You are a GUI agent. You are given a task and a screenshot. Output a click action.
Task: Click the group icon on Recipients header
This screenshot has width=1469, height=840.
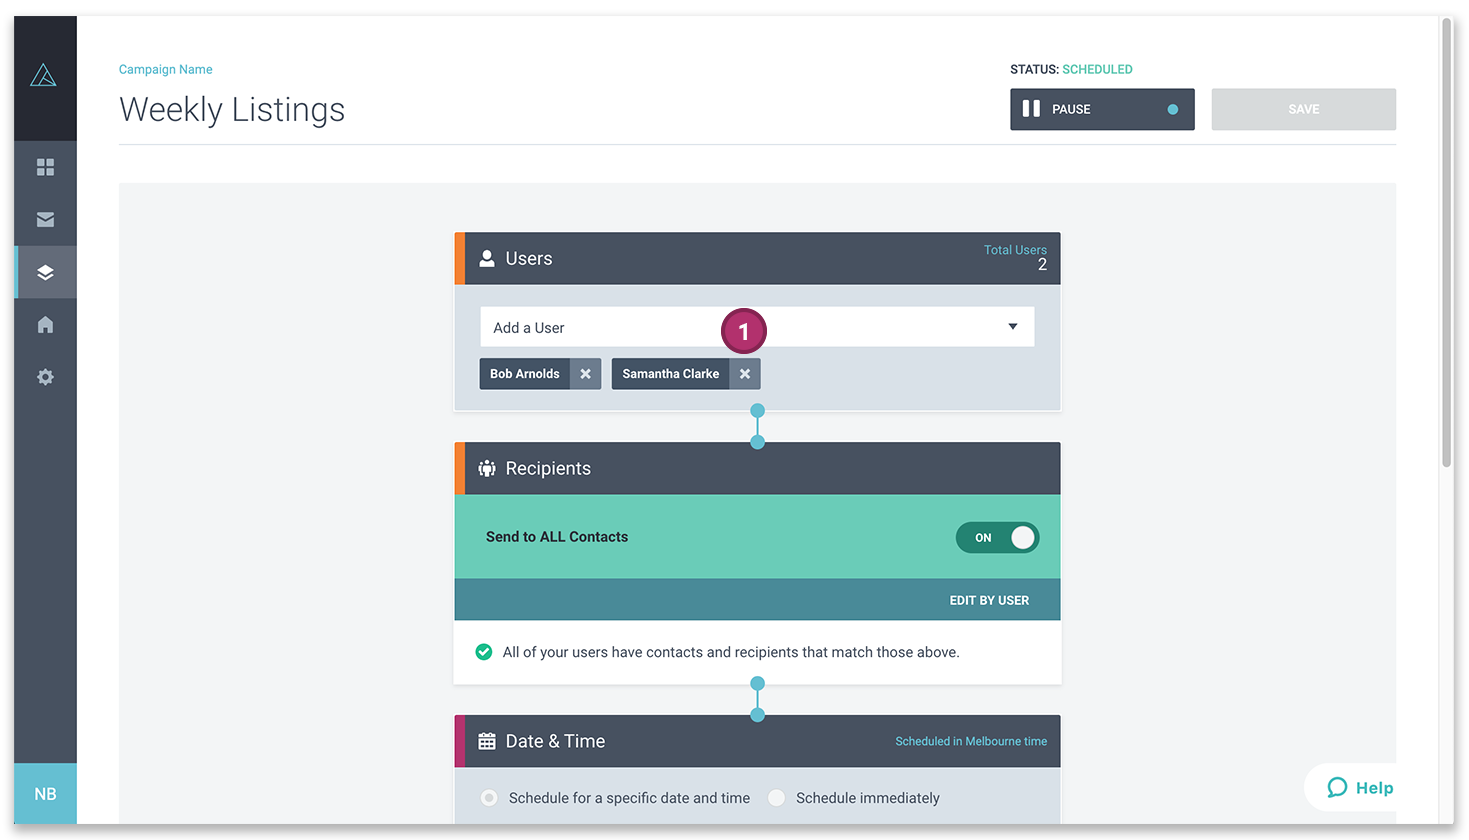(487, 467)
